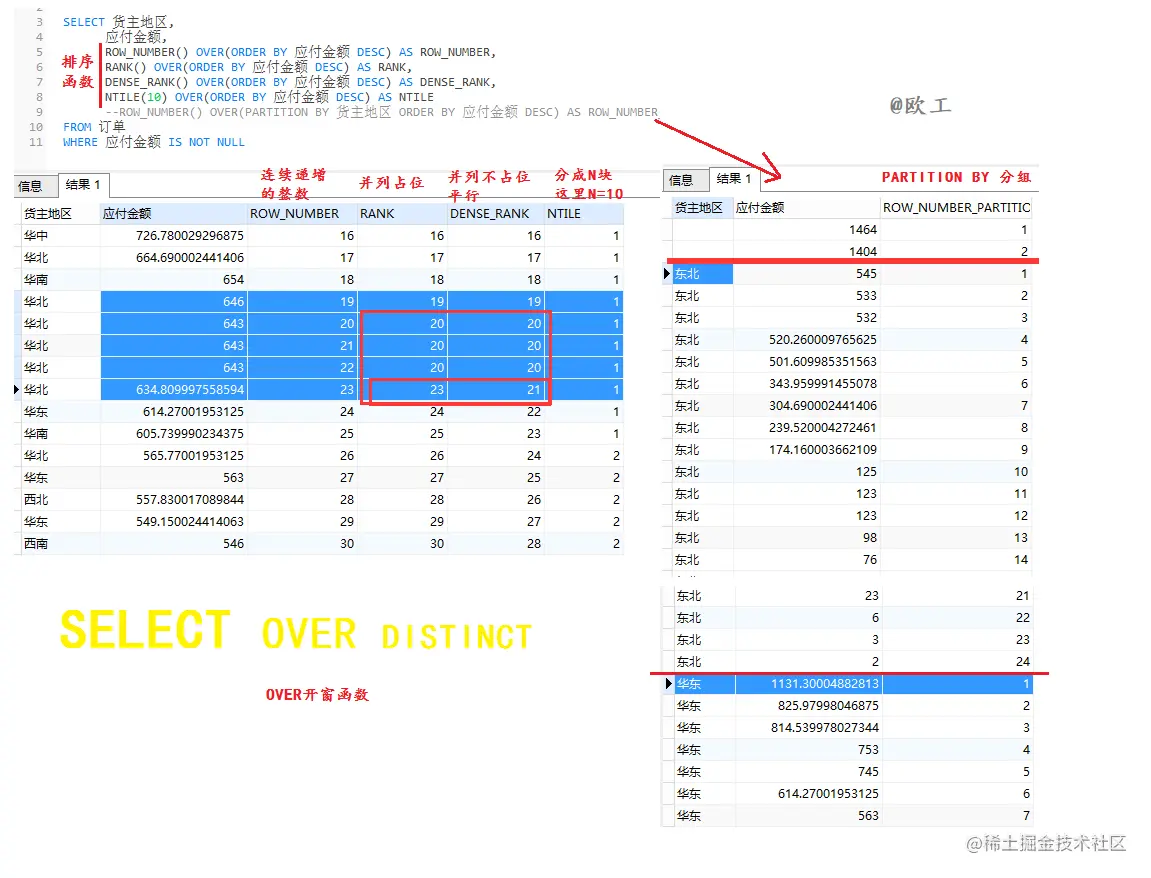Click the RANK column header
The image size is (1151, 878).
click(402, 214)
